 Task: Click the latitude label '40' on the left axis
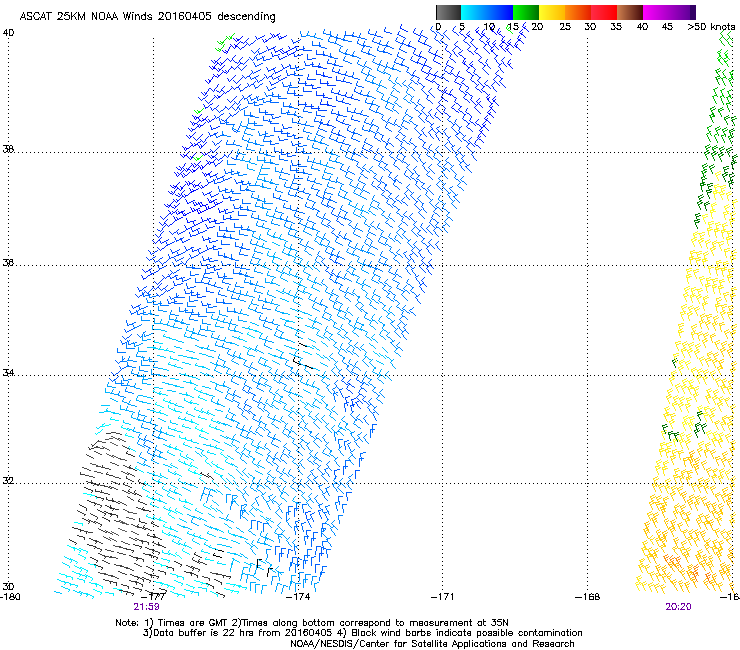[x=8, y=33]
